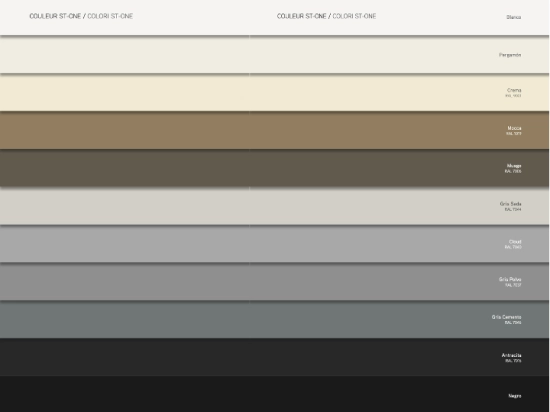This screenshot has height=412, width=550.
Task: Pick the Gris Polvo medium gray band
Action: tap(275, 282)
